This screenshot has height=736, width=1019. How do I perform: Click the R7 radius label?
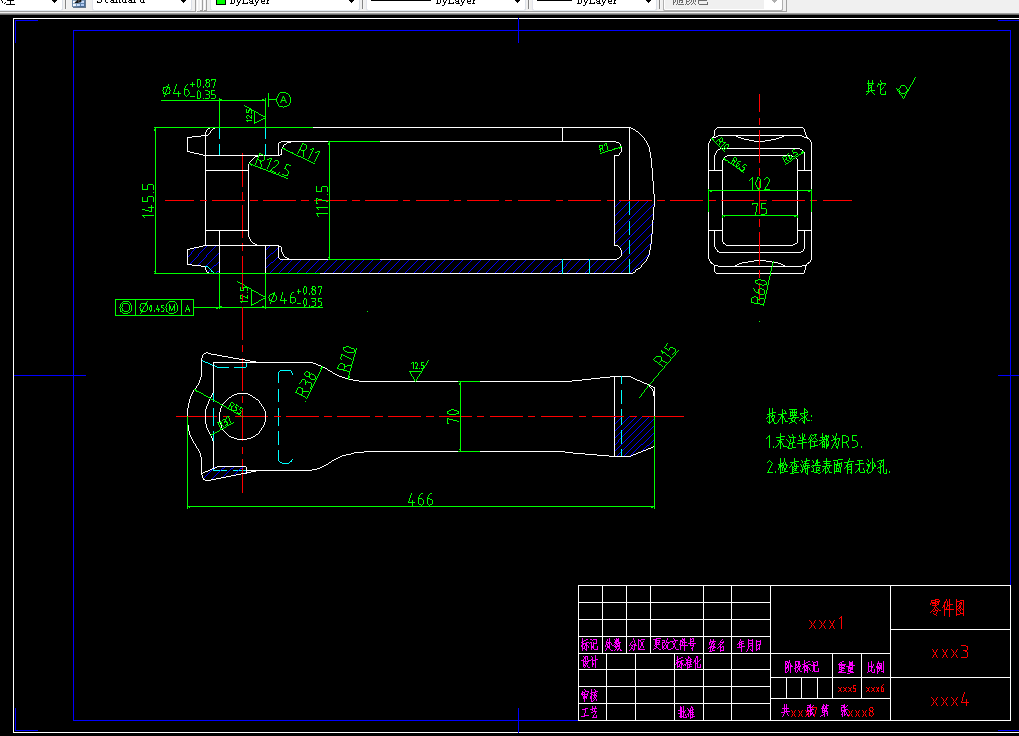coord(604,148)
